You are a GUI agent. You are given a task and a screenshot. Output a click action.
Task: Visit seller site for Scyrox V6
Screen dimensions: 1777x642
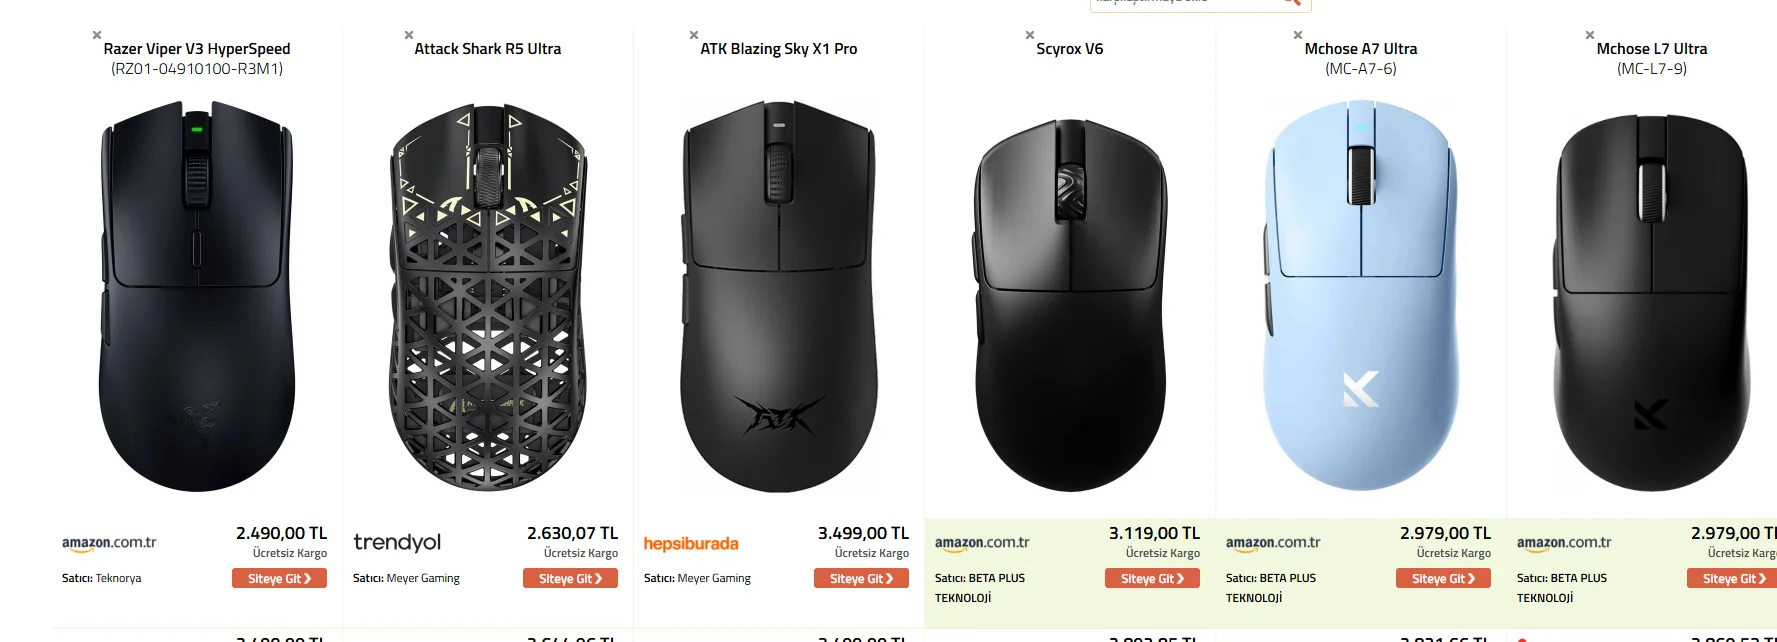1152,578
